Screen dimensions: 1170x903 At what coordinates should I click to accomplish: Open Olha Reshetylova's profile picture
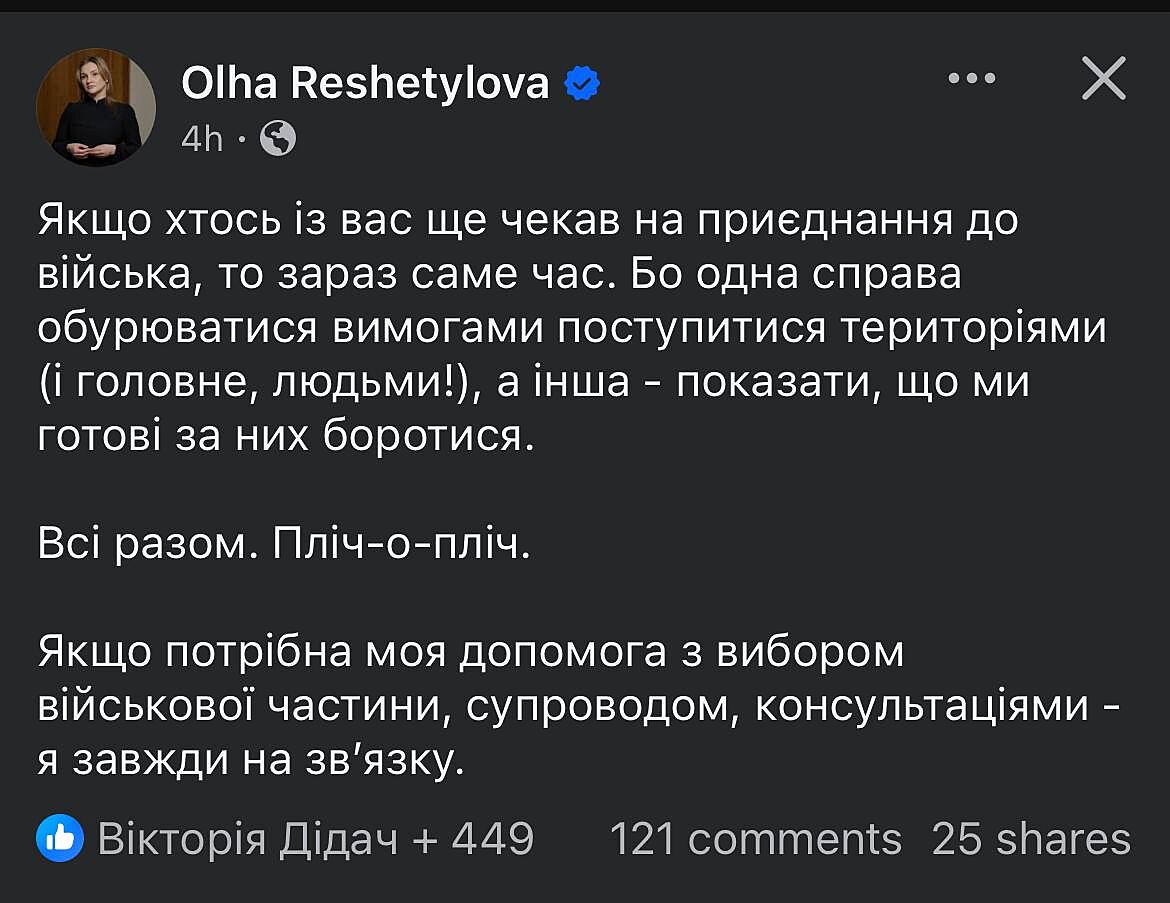[96, 107]
